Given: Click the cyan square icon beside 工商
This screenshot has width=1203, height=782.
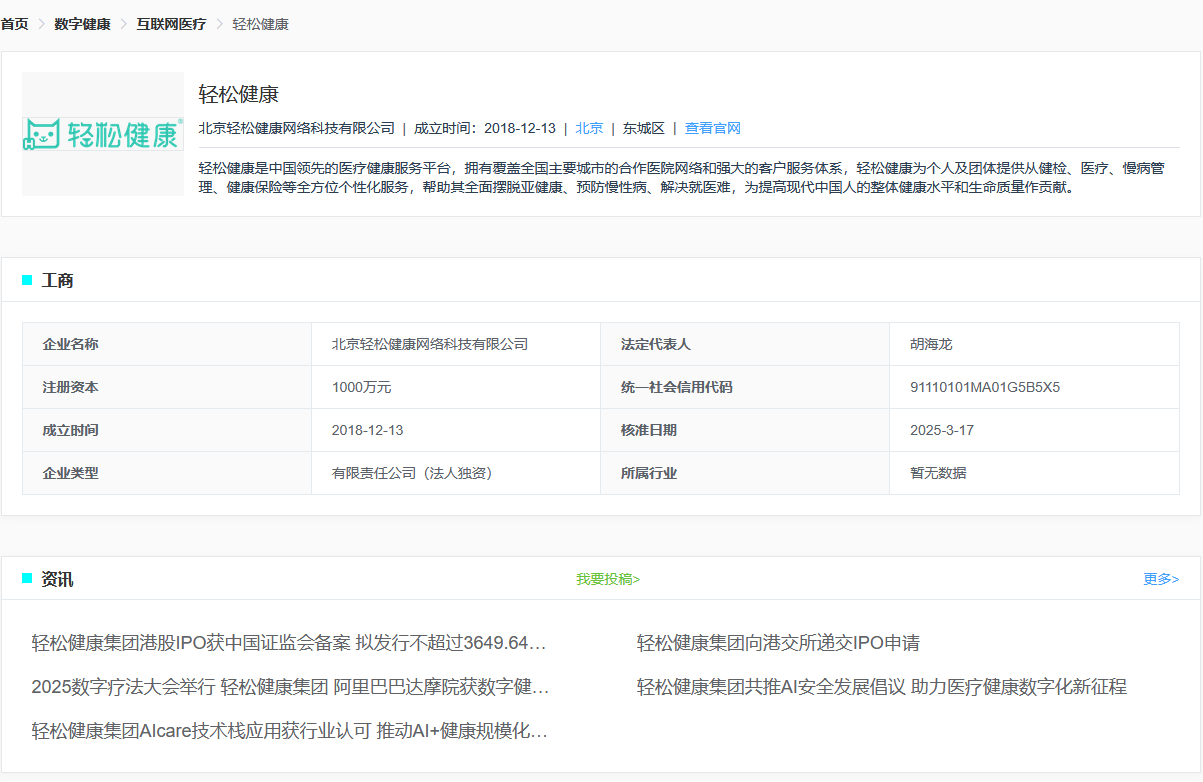Looking at the screenshot, I should coord(27,280).
